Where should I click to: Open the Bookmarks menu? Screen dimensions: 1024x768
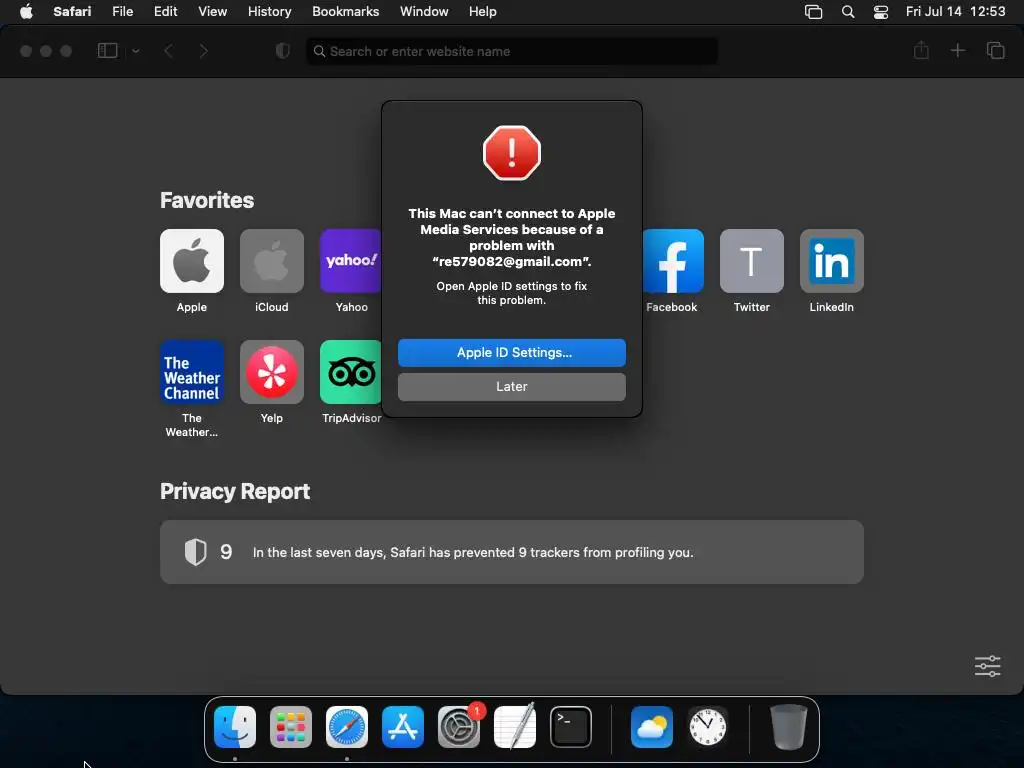[345, 12]
